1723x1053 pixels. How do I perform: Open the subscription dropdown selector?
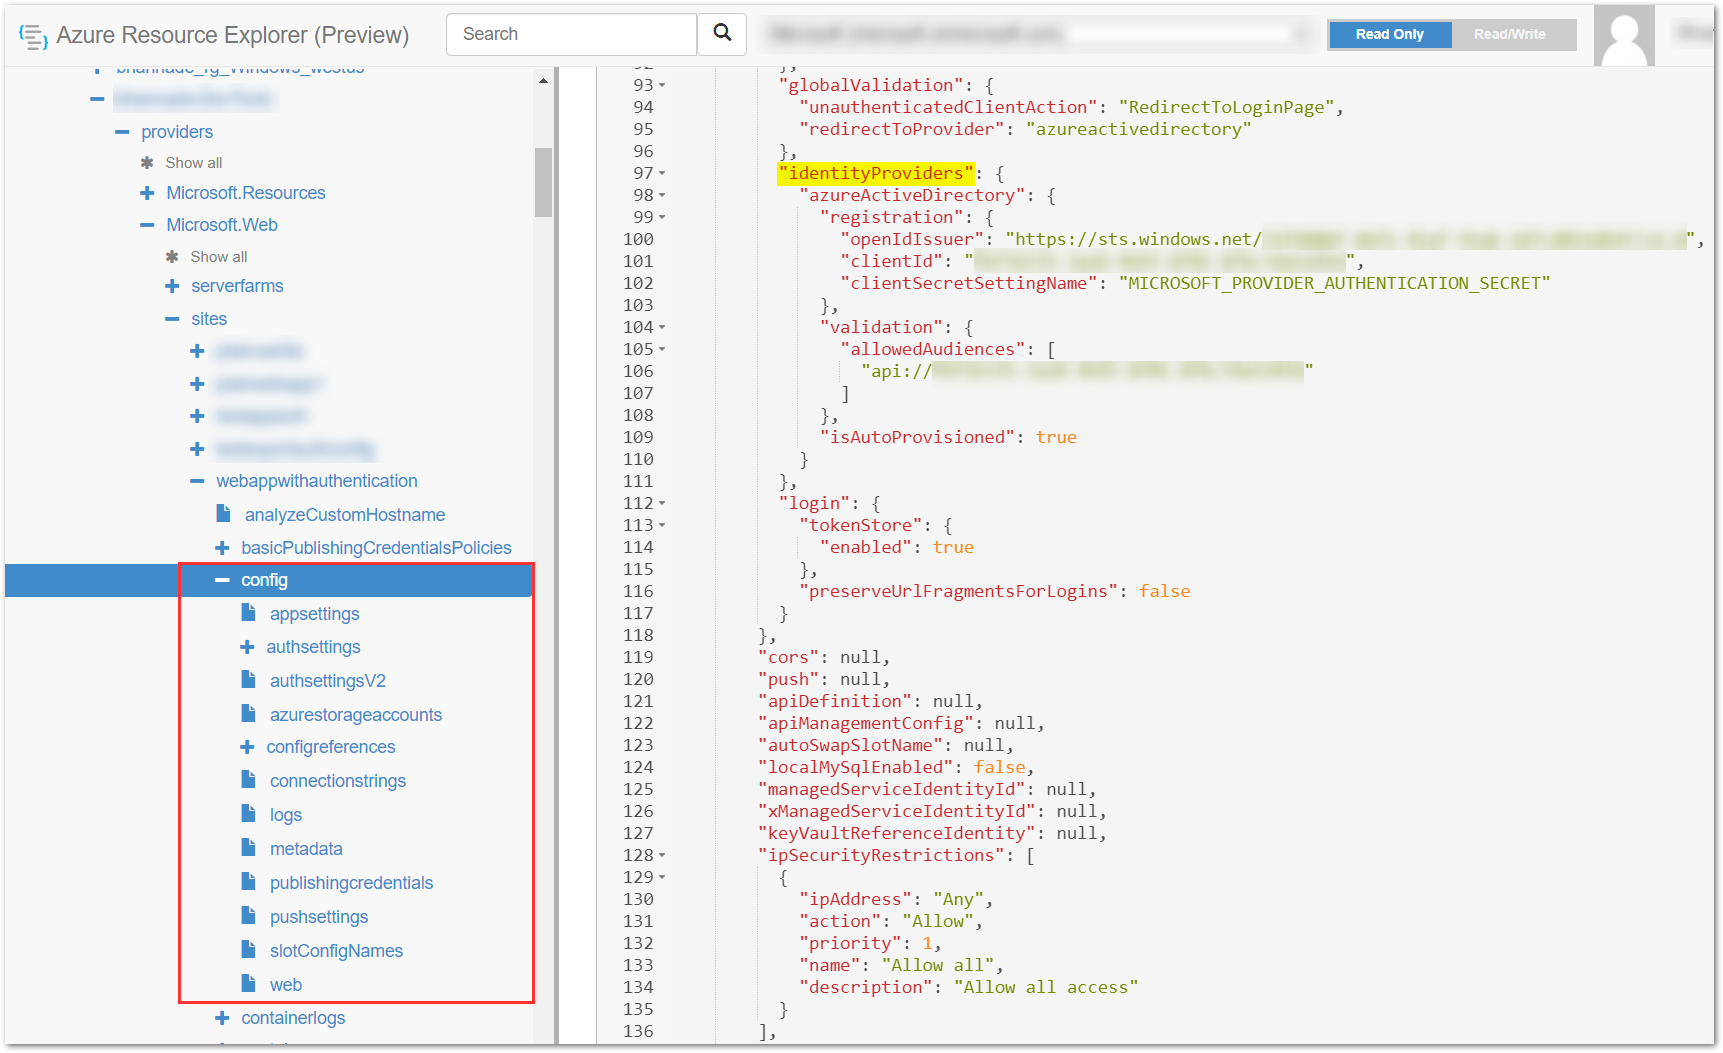(x=1037, y=34)
